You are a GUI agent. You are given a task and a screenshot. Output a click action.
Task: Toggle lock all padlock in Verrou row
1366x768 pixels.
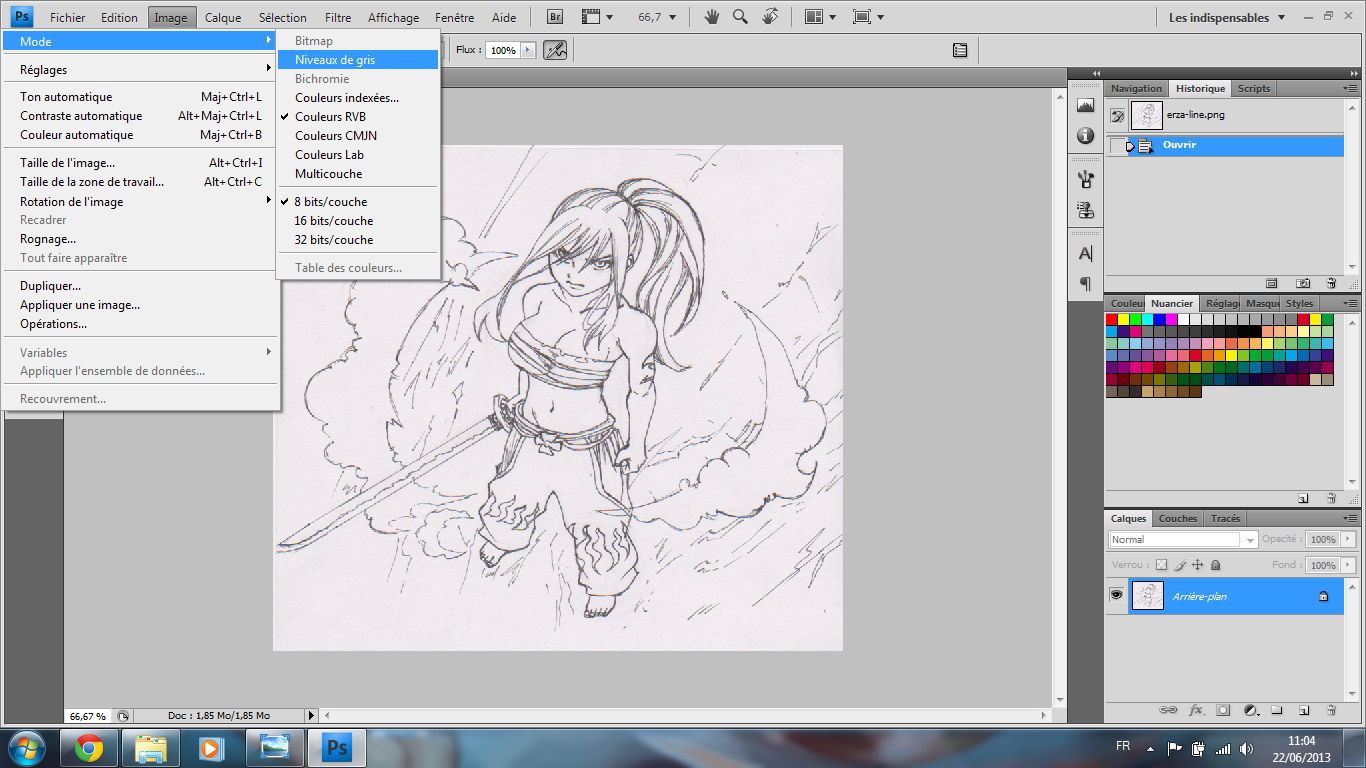coord(1215,565)
